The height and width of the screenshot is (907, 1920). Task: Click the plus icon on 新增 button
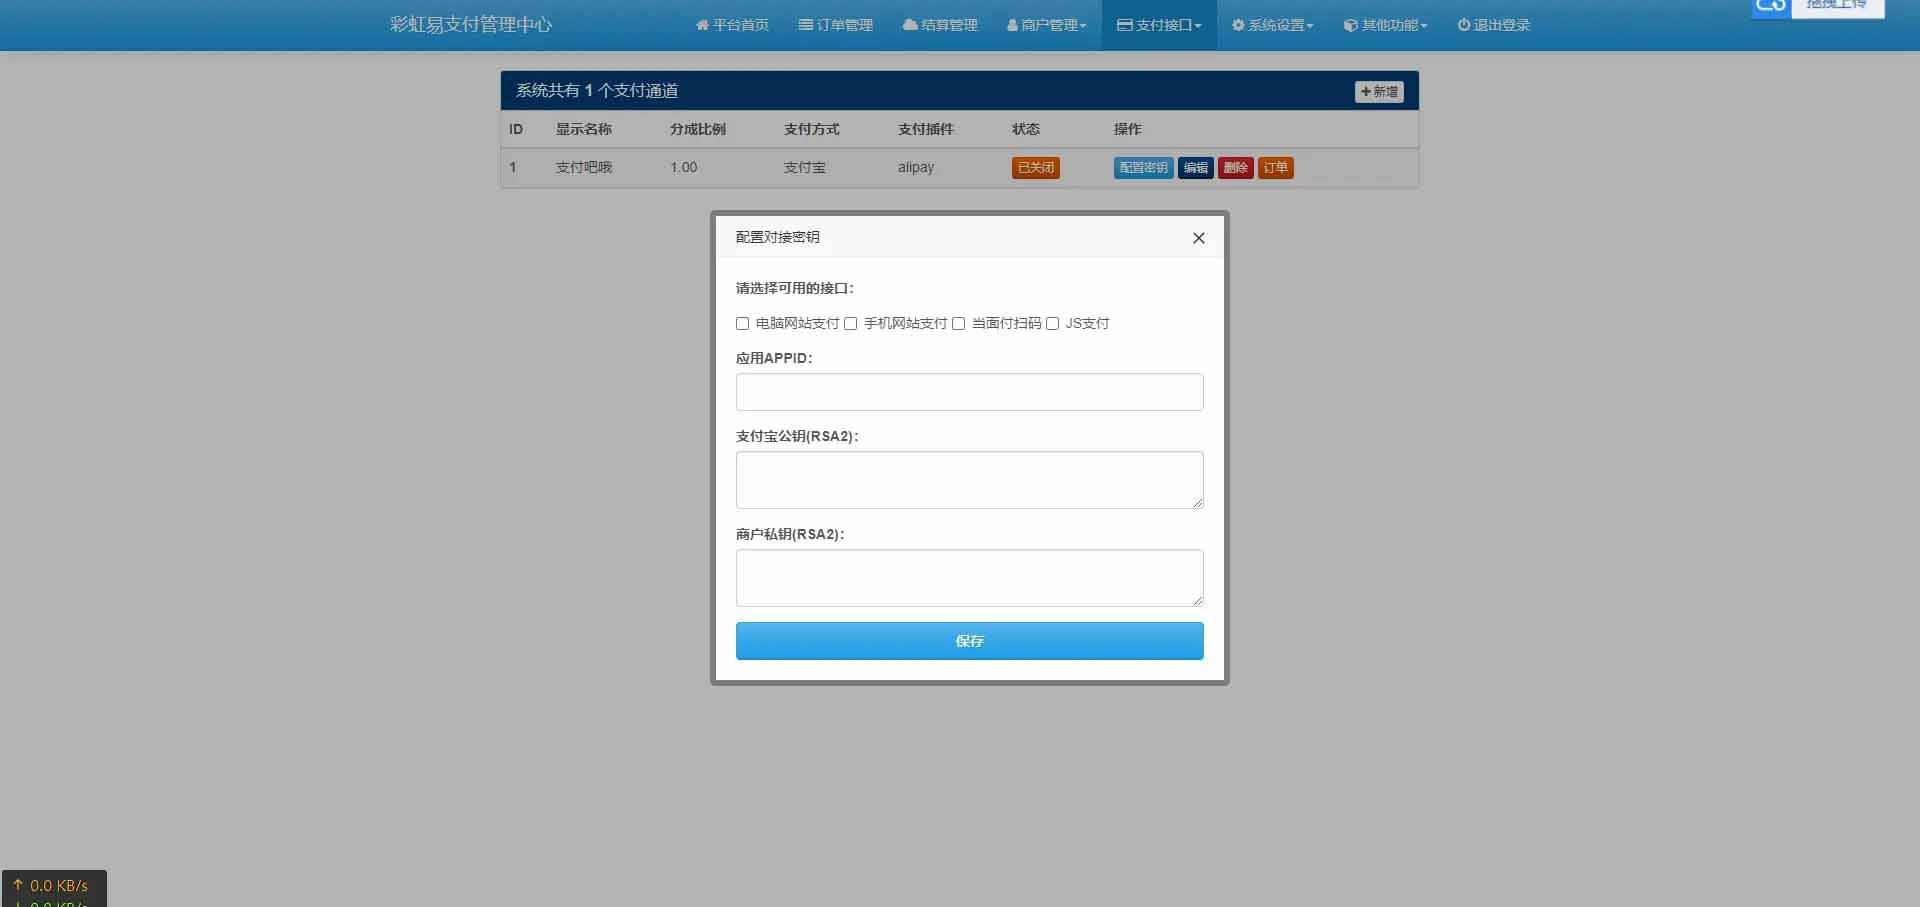pyautogui.click(x=1368, y=91)
